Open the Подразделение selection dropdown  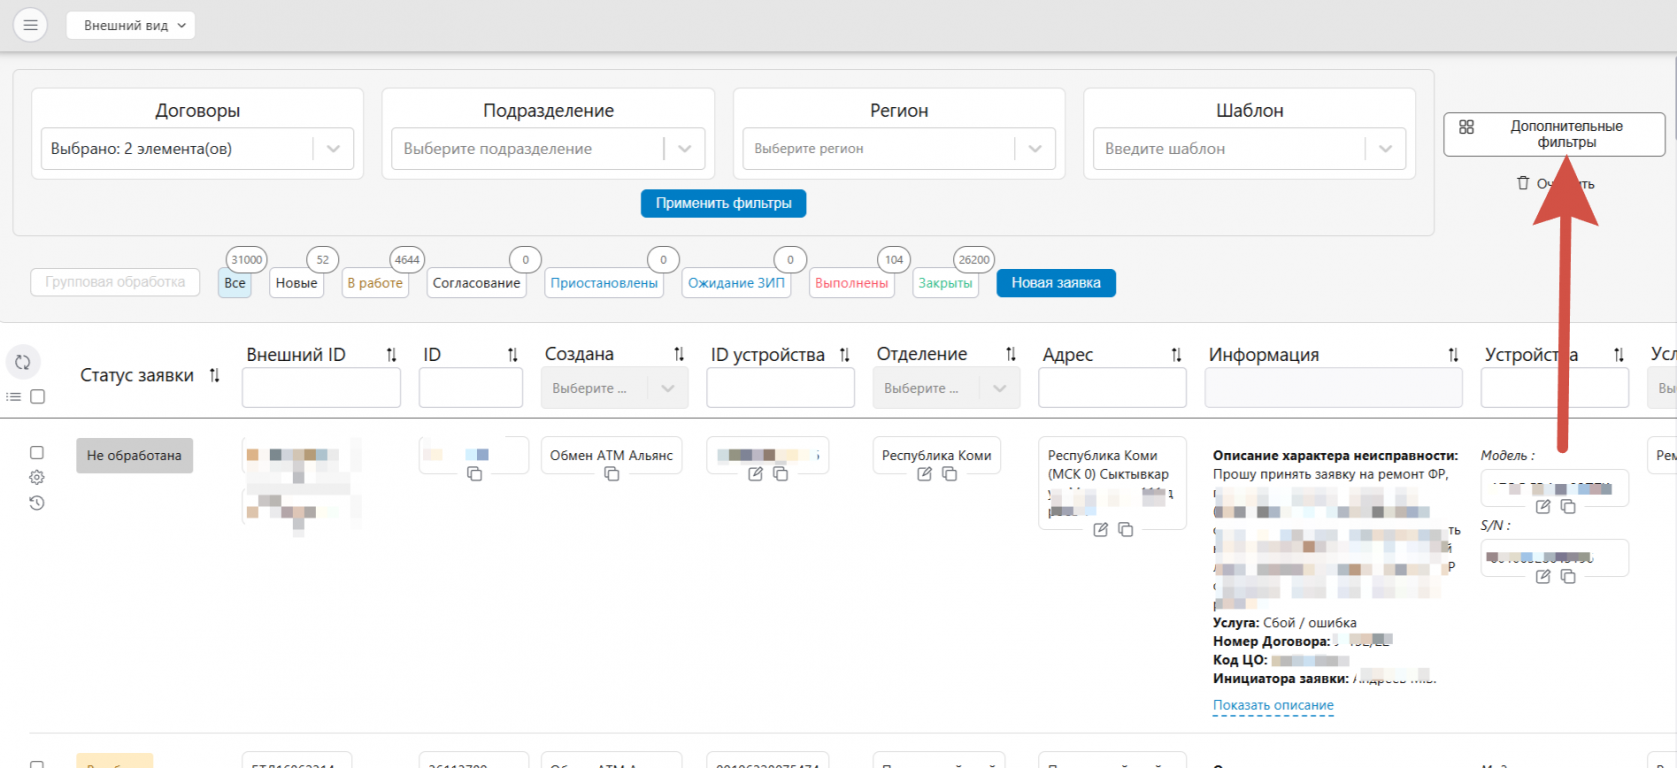(684, 149)
